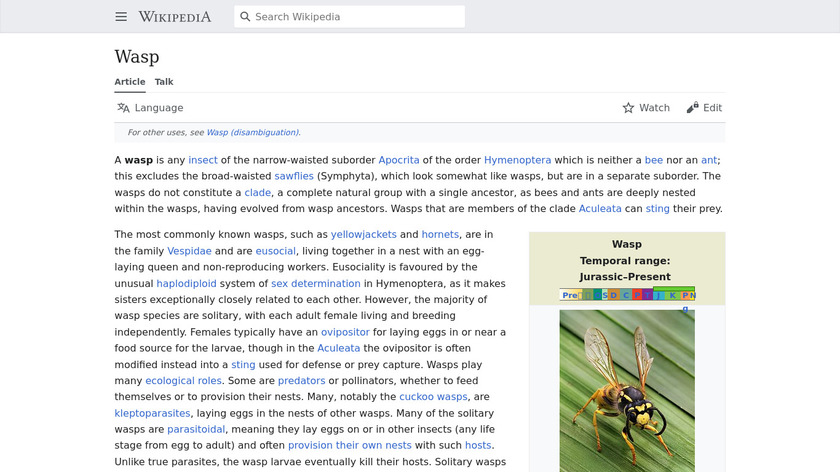Screen dimensions: 840x472
Task: Open the hamburger main menu
Action: click(121, 17)
